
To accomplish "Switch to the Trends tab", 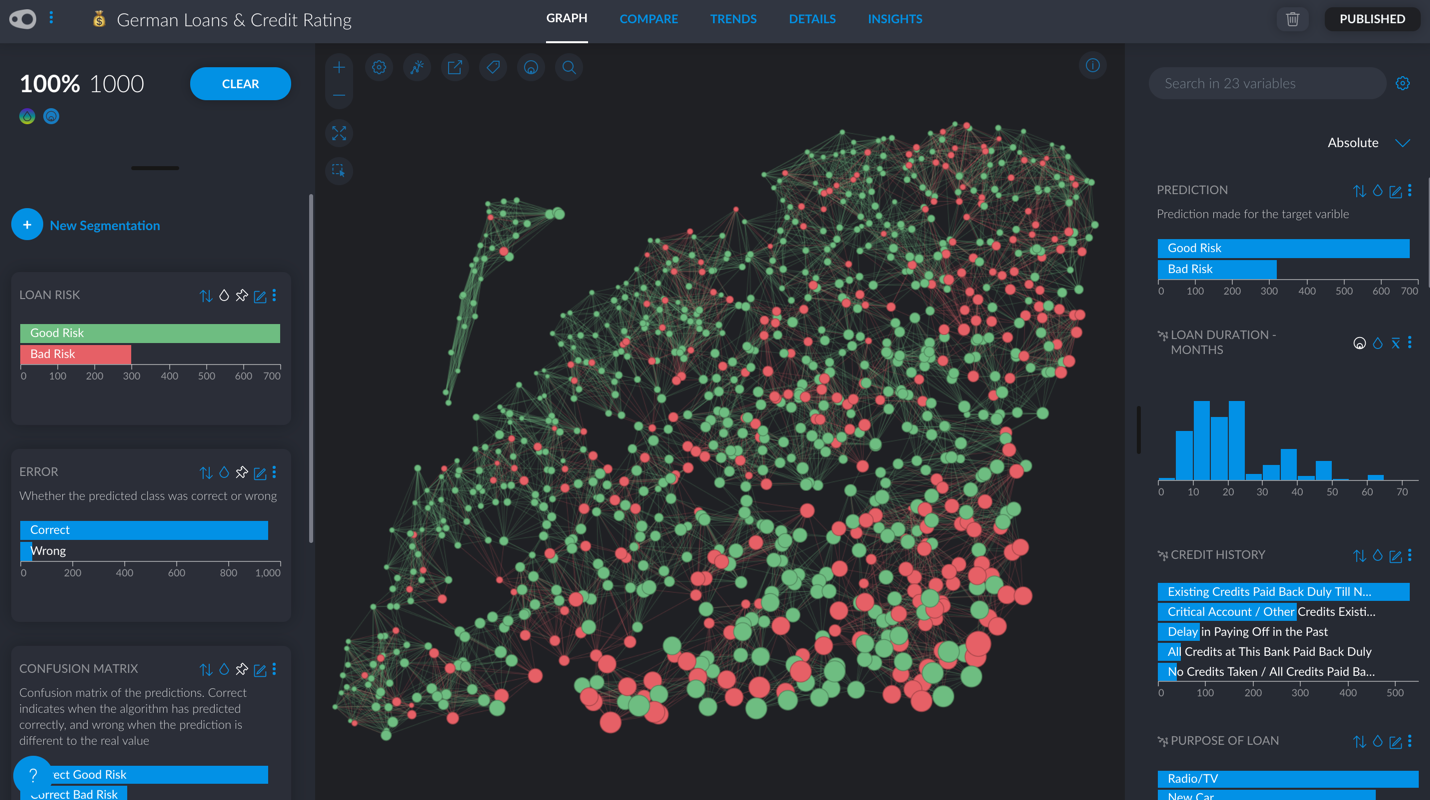I will [x=733, y=19].
